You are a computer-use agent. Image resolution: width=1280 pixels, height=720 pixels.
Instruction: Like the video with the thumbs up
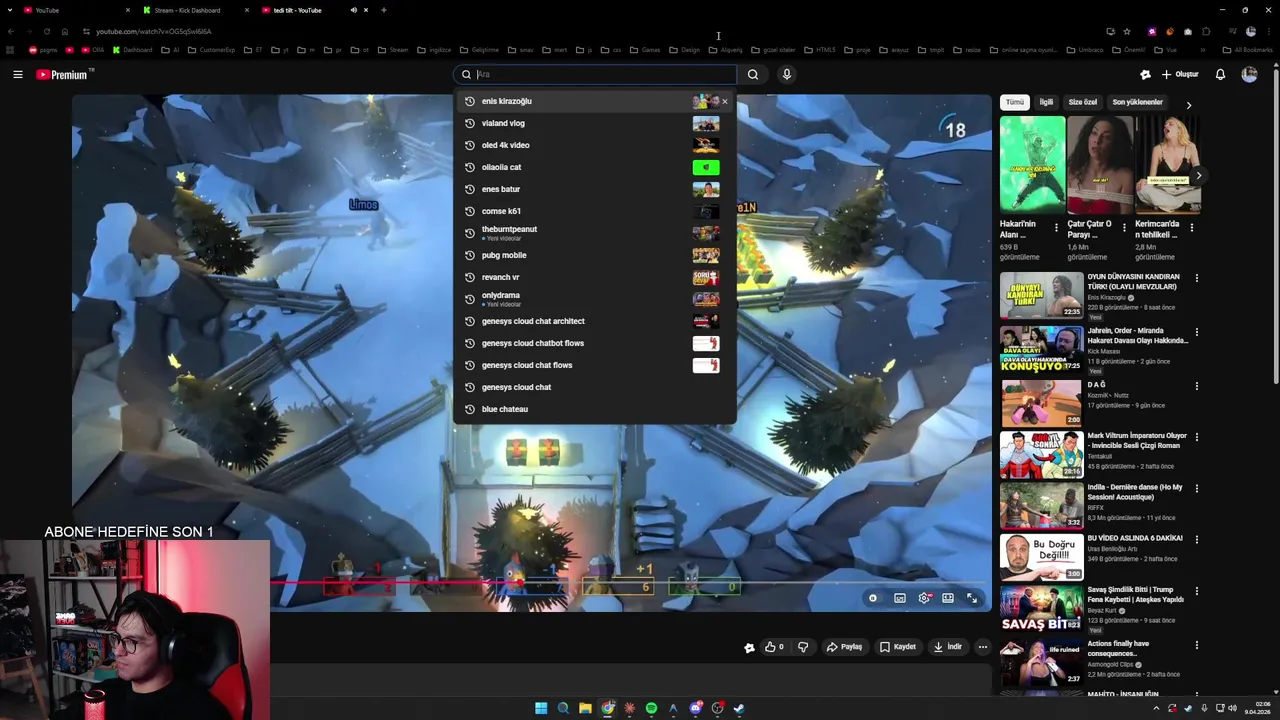[x=774, y=647]
